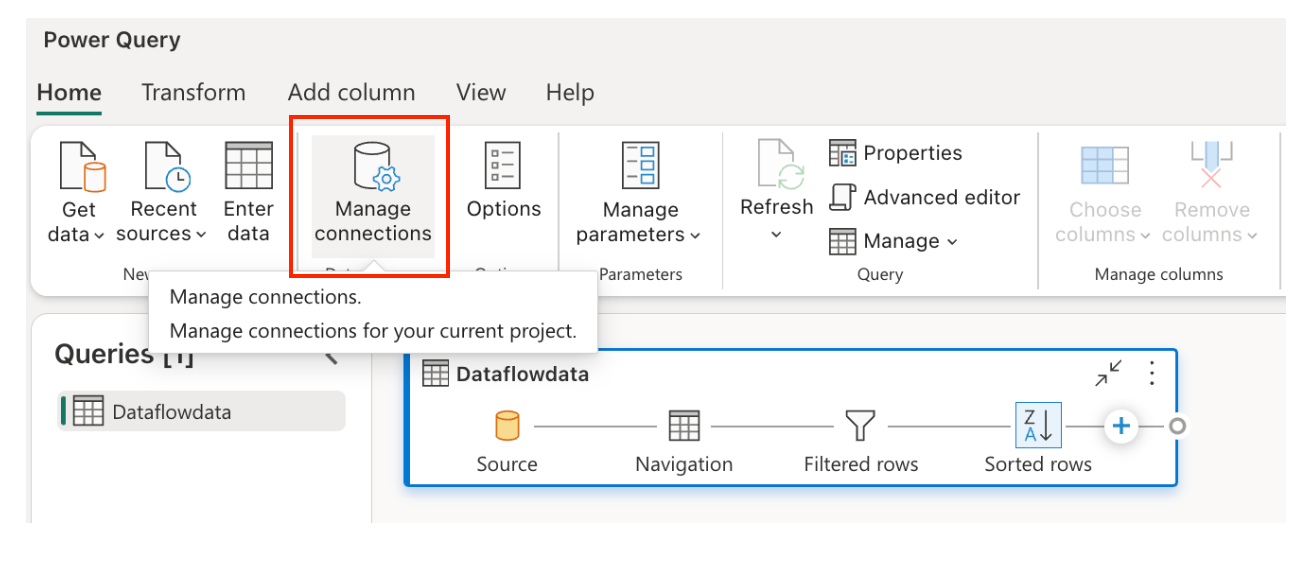Click the Enter data table icon
Image resolution: width=1308 pixels, height=568 pixels.
pos(248,165)
